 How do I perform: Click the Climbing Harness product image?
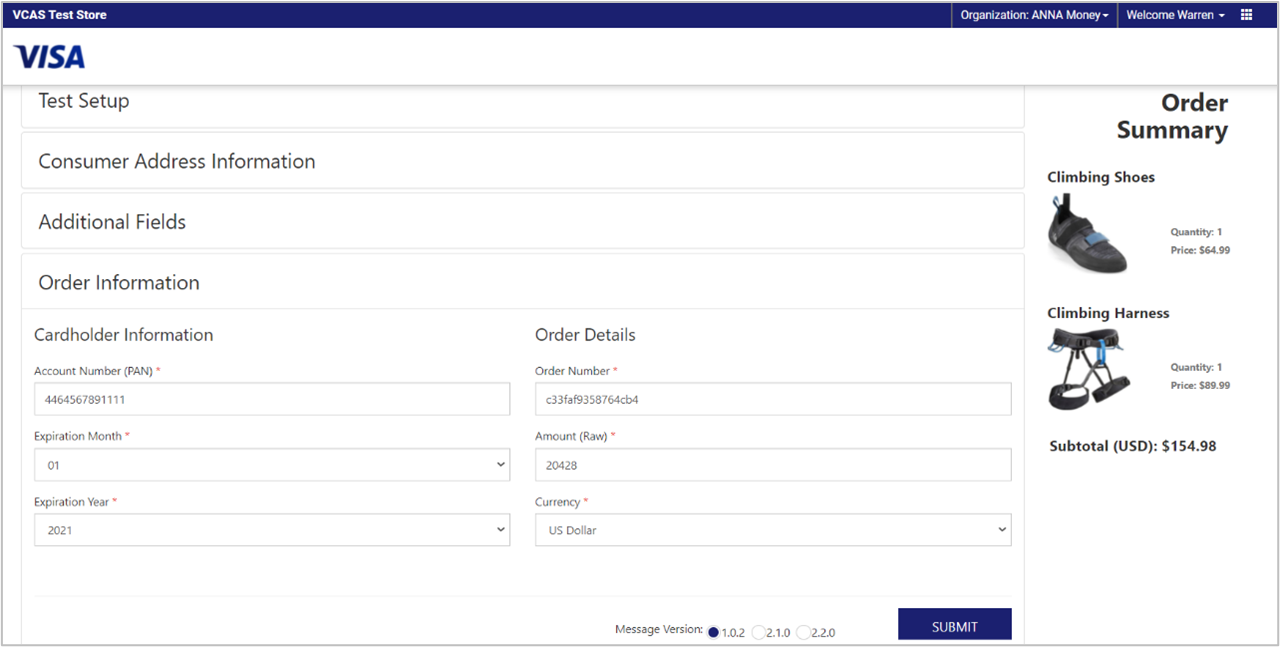click(x=1090, y=369)
